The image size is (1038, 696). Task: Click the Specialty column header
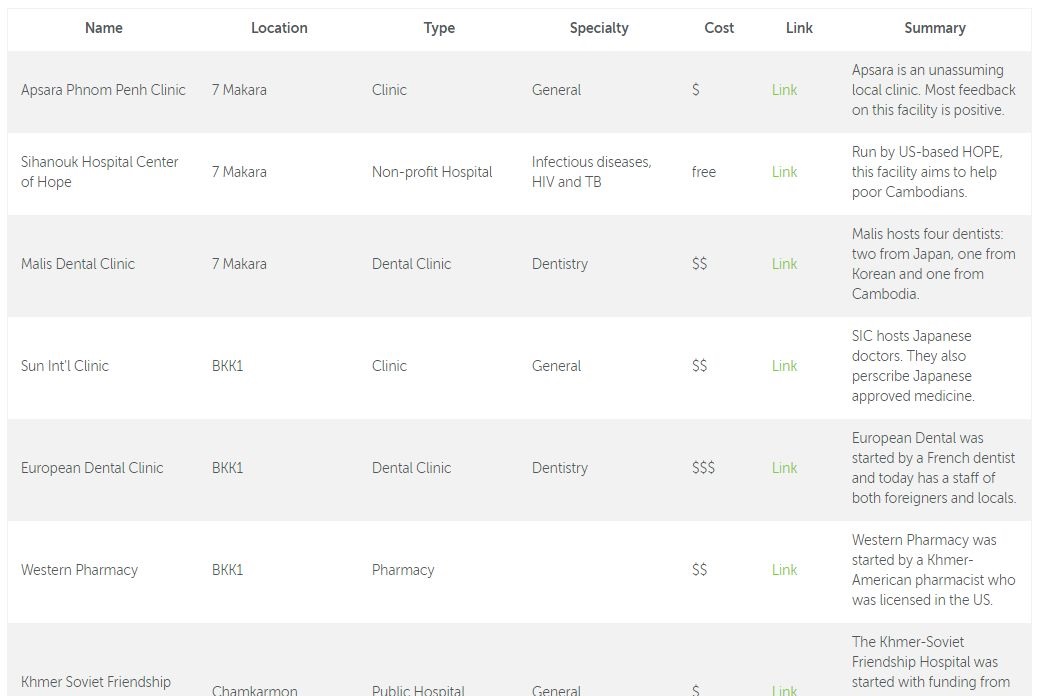(x=599, y=28)
